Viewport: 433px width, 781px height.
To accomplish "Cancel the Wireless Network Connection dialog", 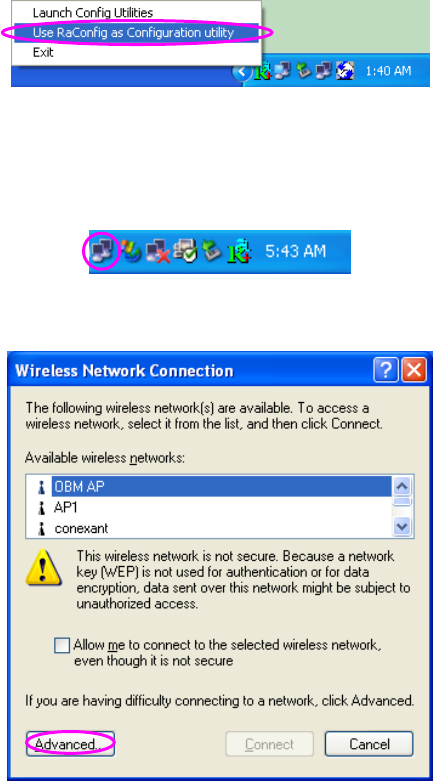I will point(369,744).
